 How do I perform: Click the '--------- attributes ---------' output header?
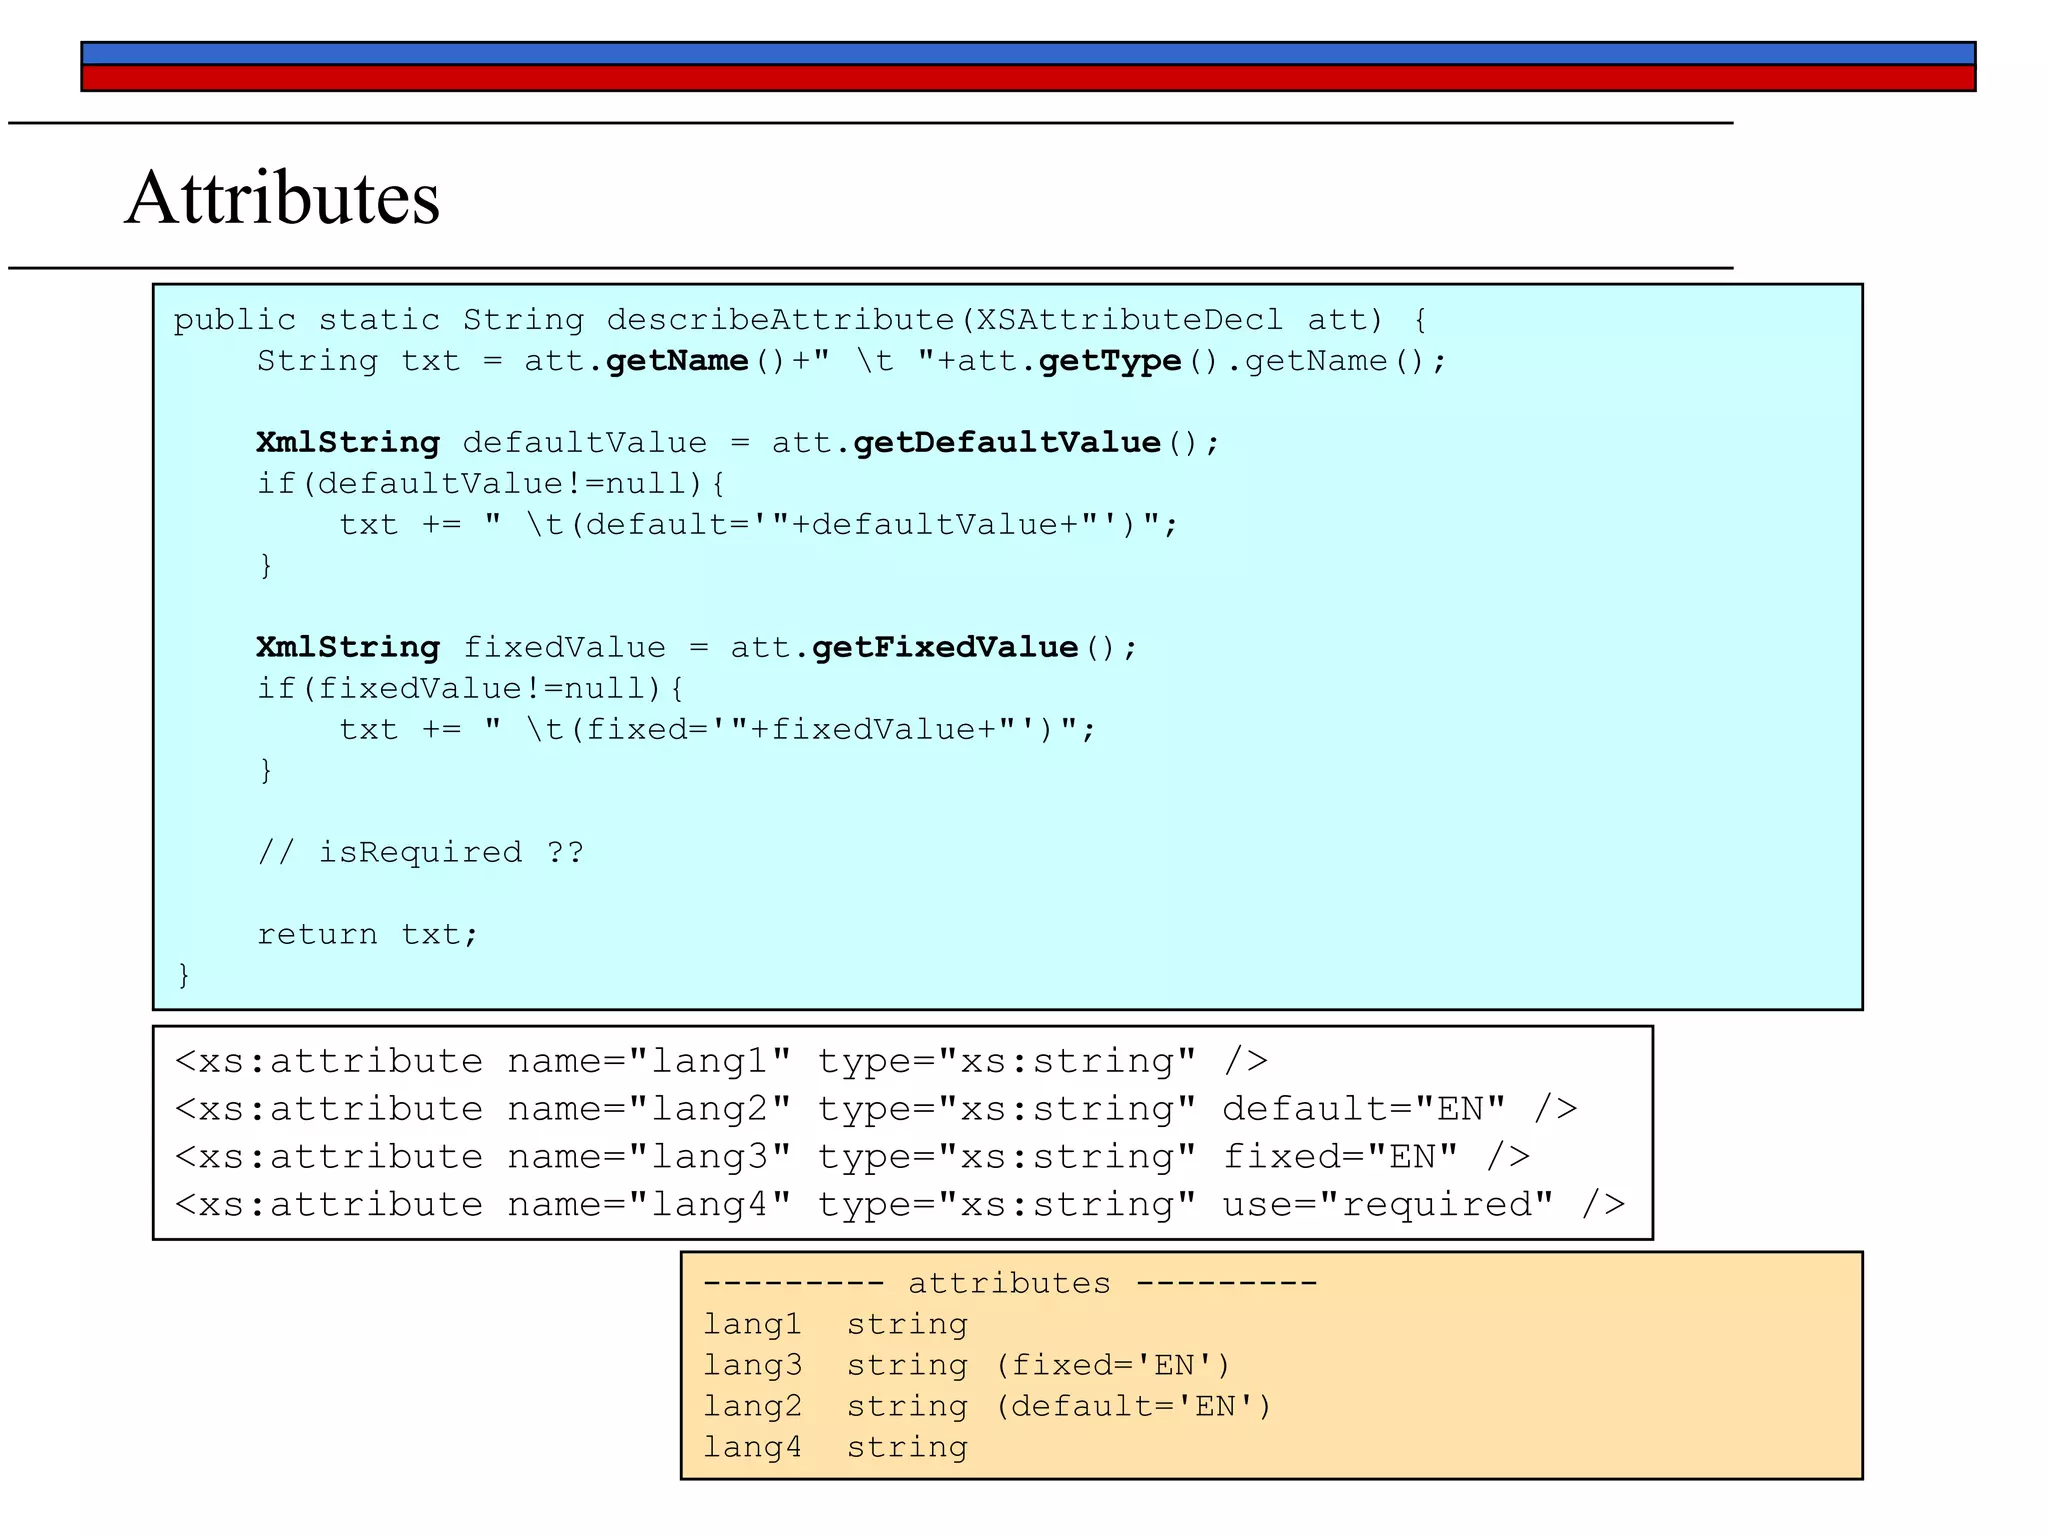[1010, 1283]
